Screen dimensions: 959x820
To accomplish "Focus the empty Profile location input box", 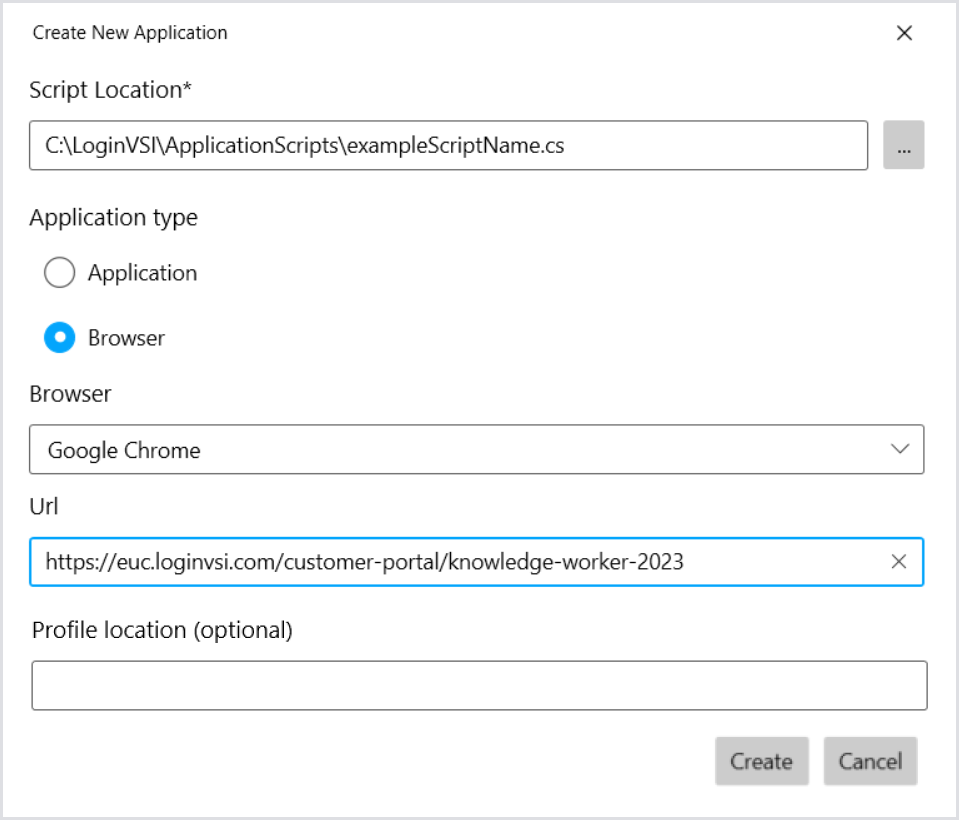I will [x=479, y=685].
